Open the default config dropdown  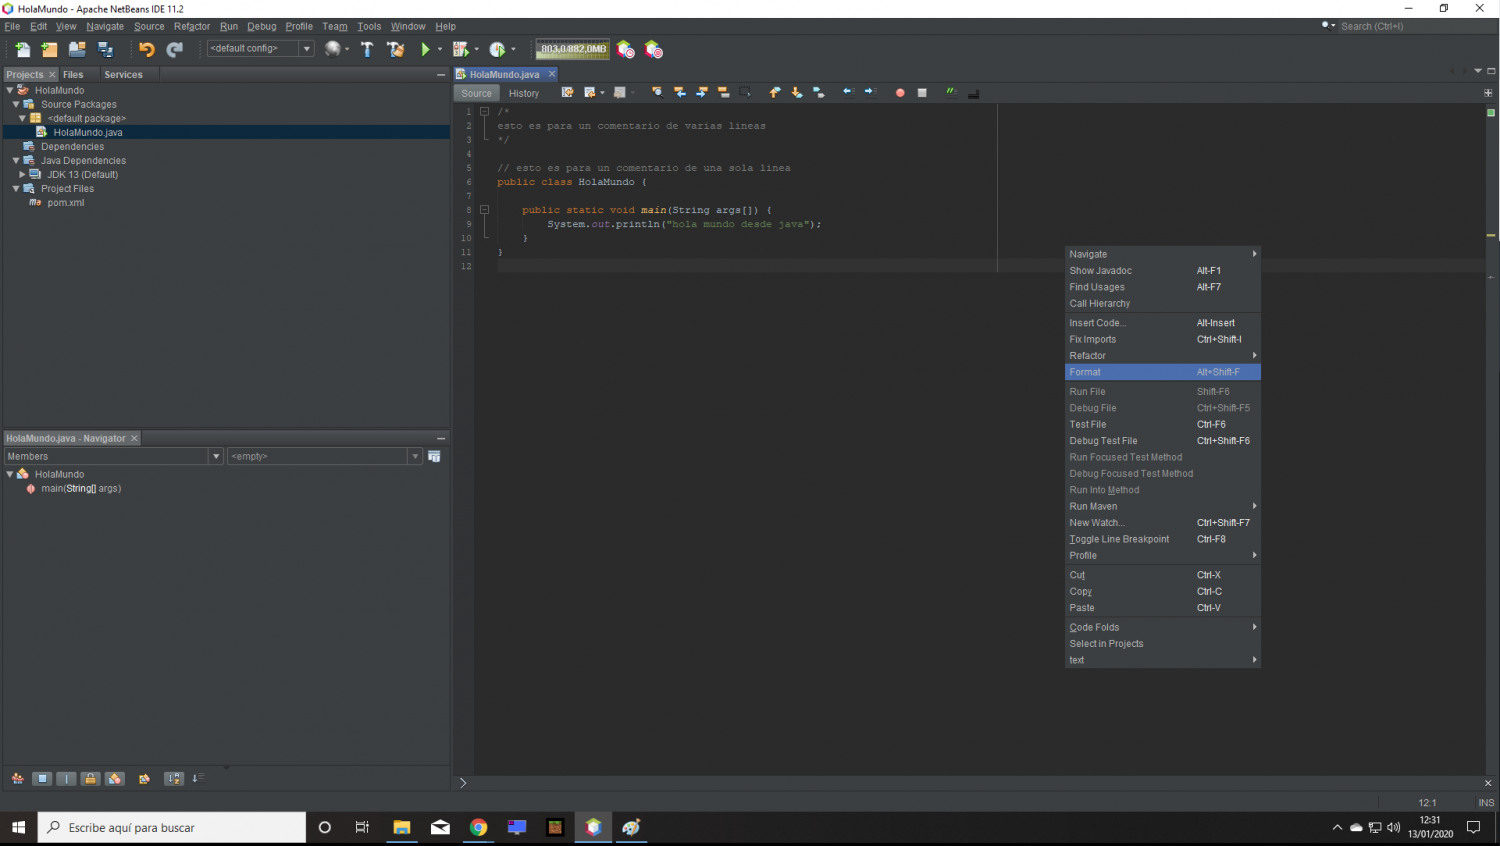coord(307,48)
